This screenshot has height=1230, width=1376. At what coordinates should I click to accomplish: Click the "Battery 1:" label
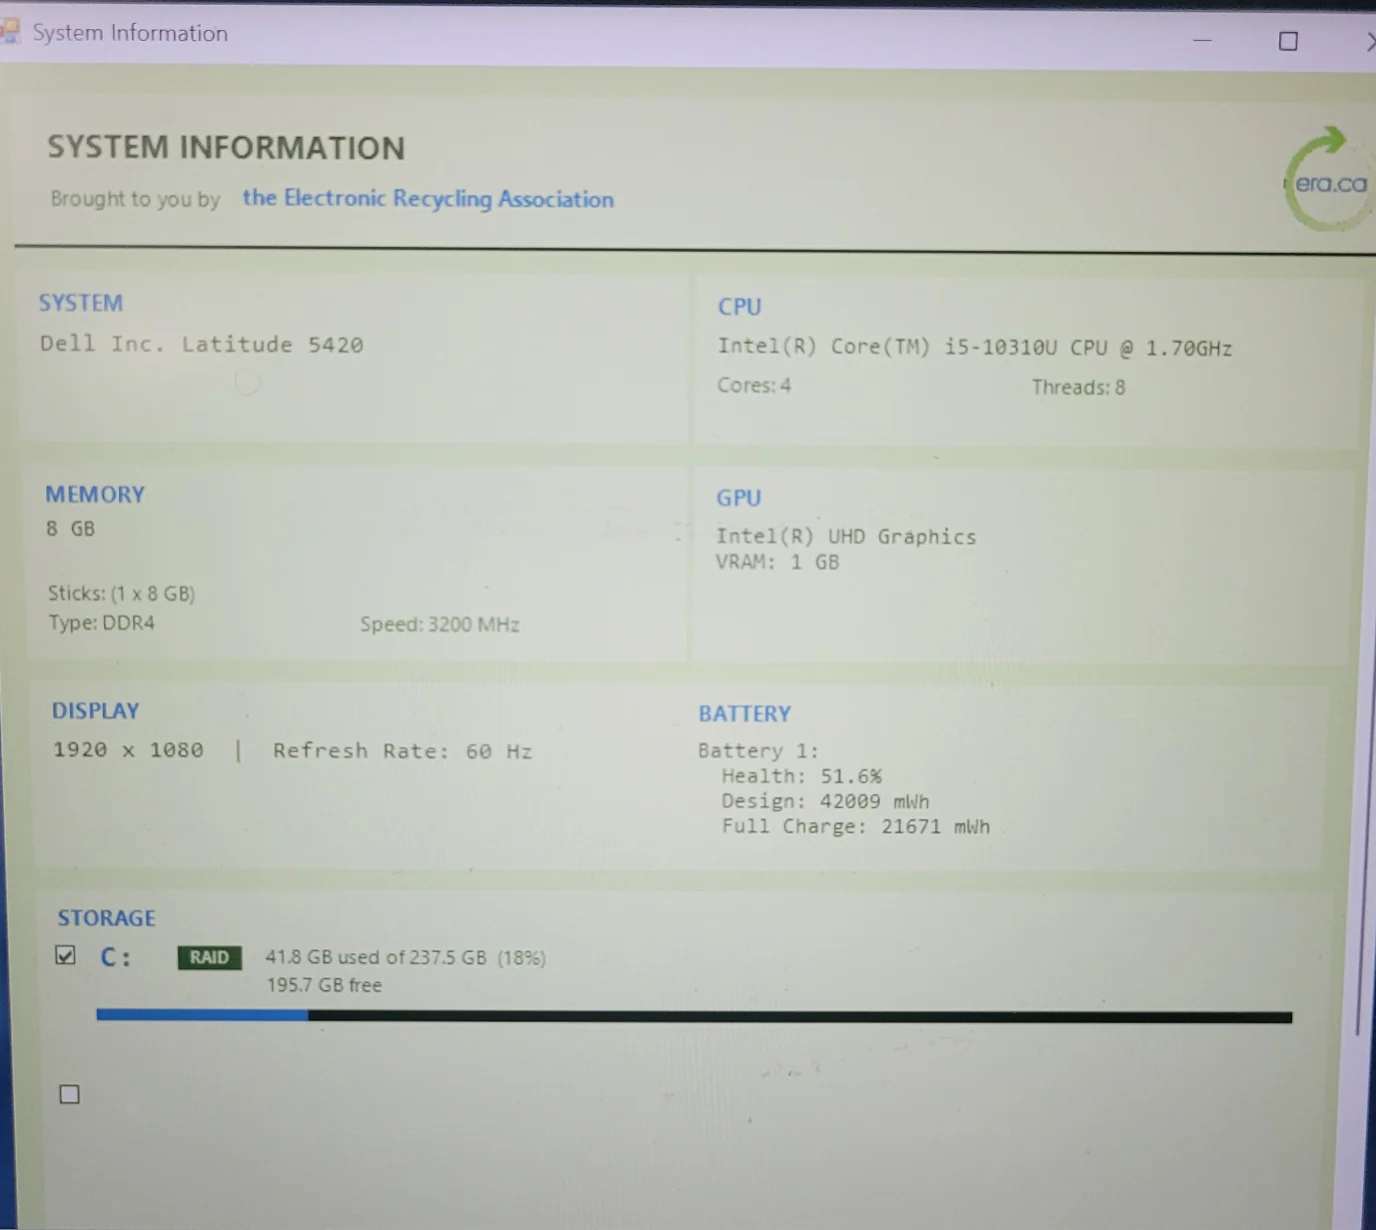758,750
